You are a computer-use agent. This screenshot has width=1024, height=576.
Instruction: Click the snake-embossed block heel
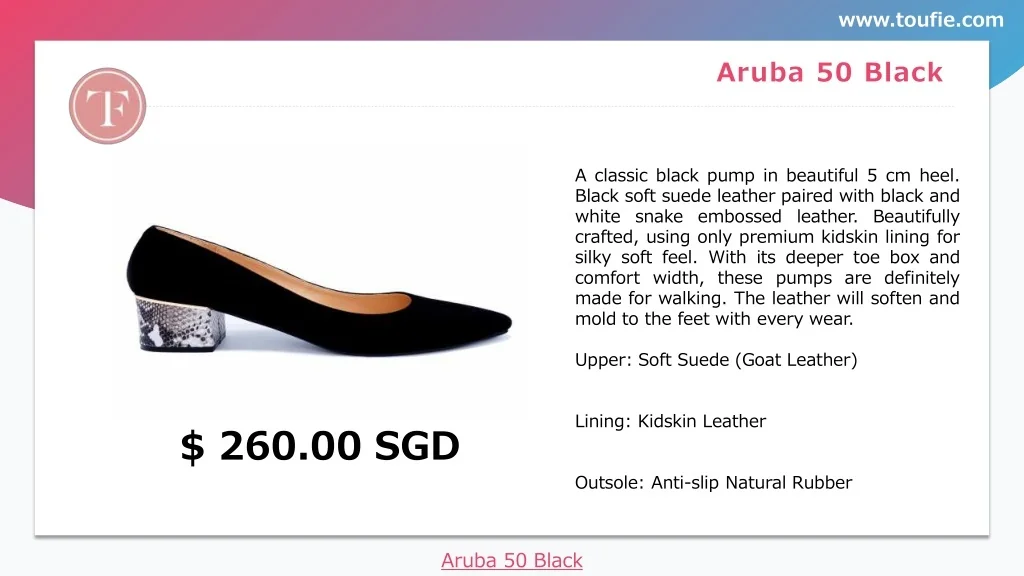click(180, 324)
